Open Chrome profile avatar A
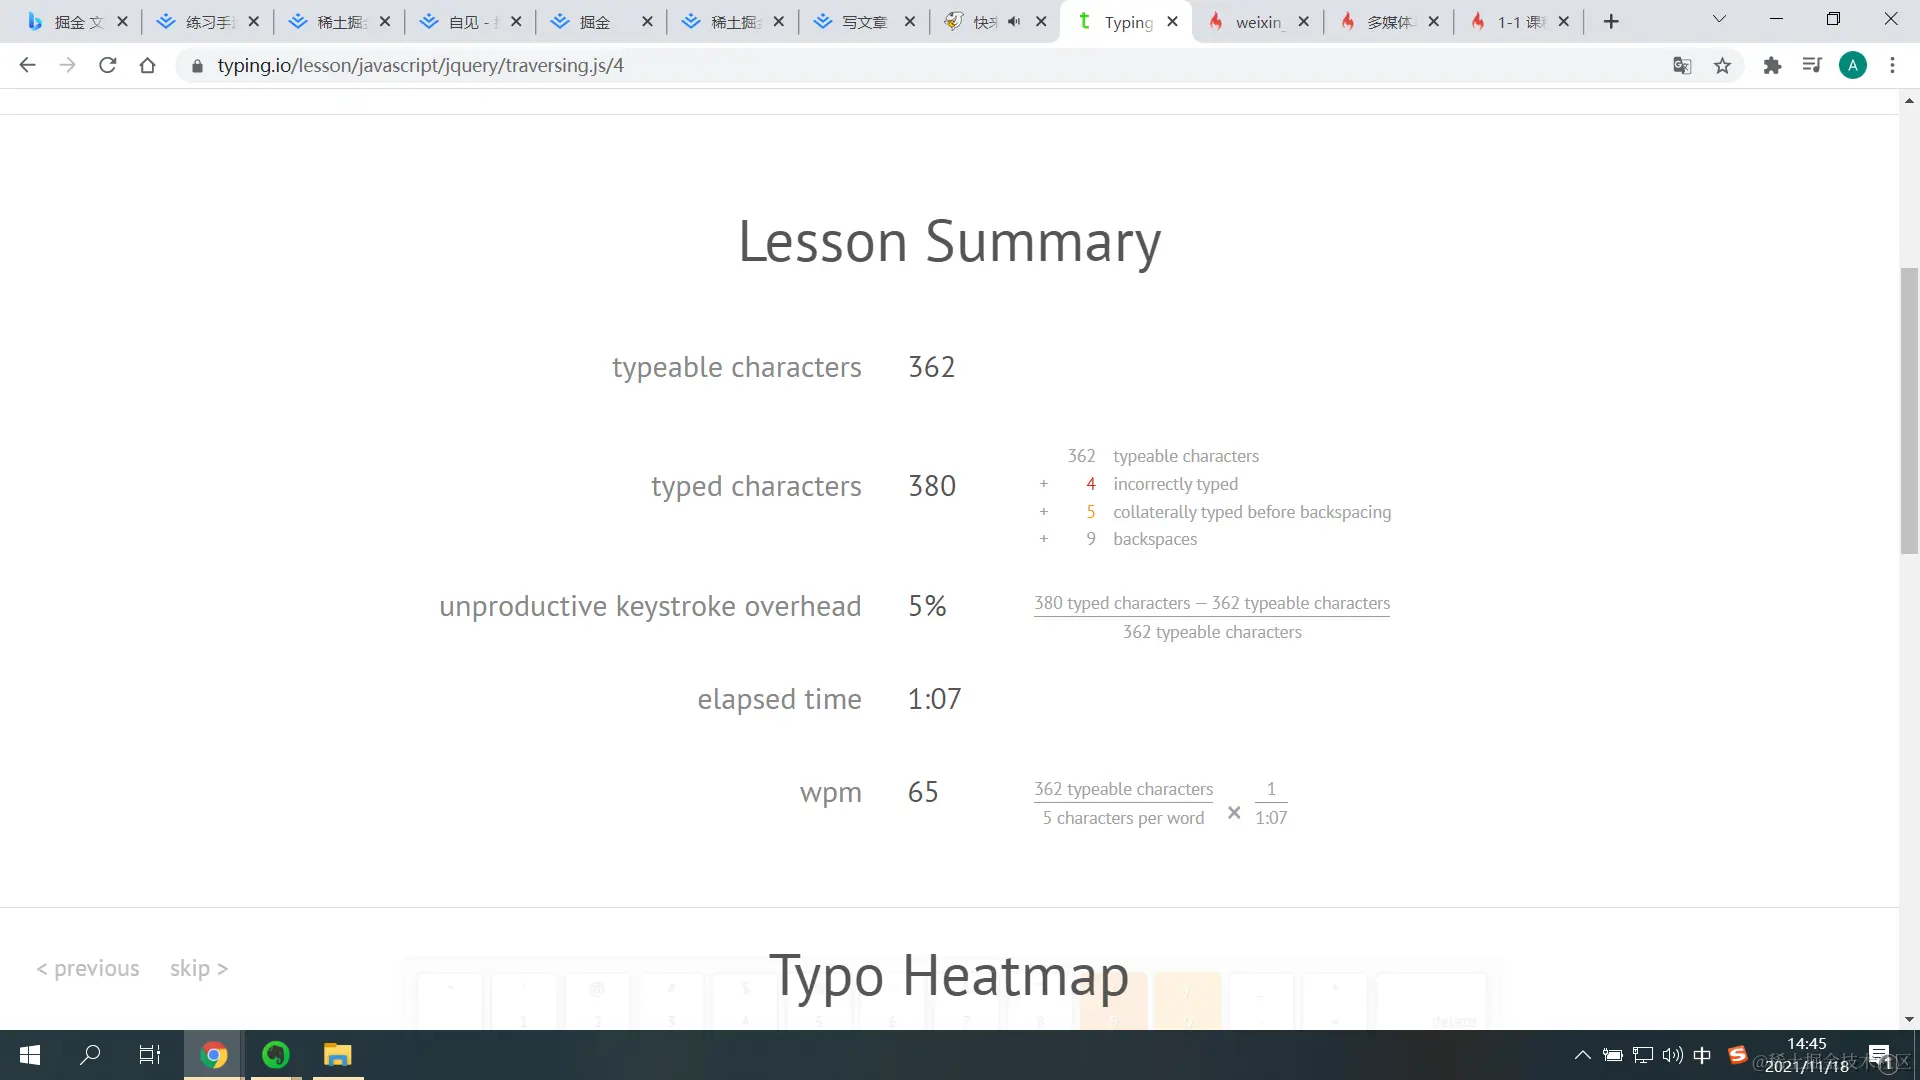Viewport: 1920px width, 1080px height. coord(1852,65)
